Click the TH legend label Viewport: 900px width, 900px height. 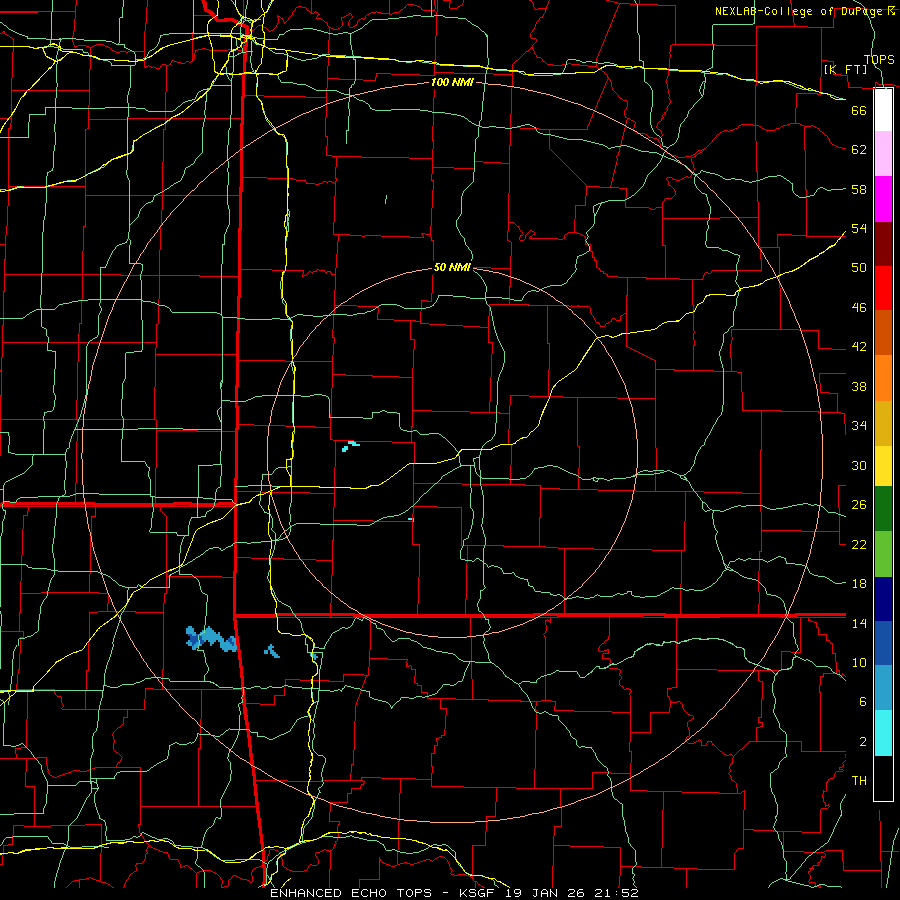pyautogui.click(x=859, y=781)
